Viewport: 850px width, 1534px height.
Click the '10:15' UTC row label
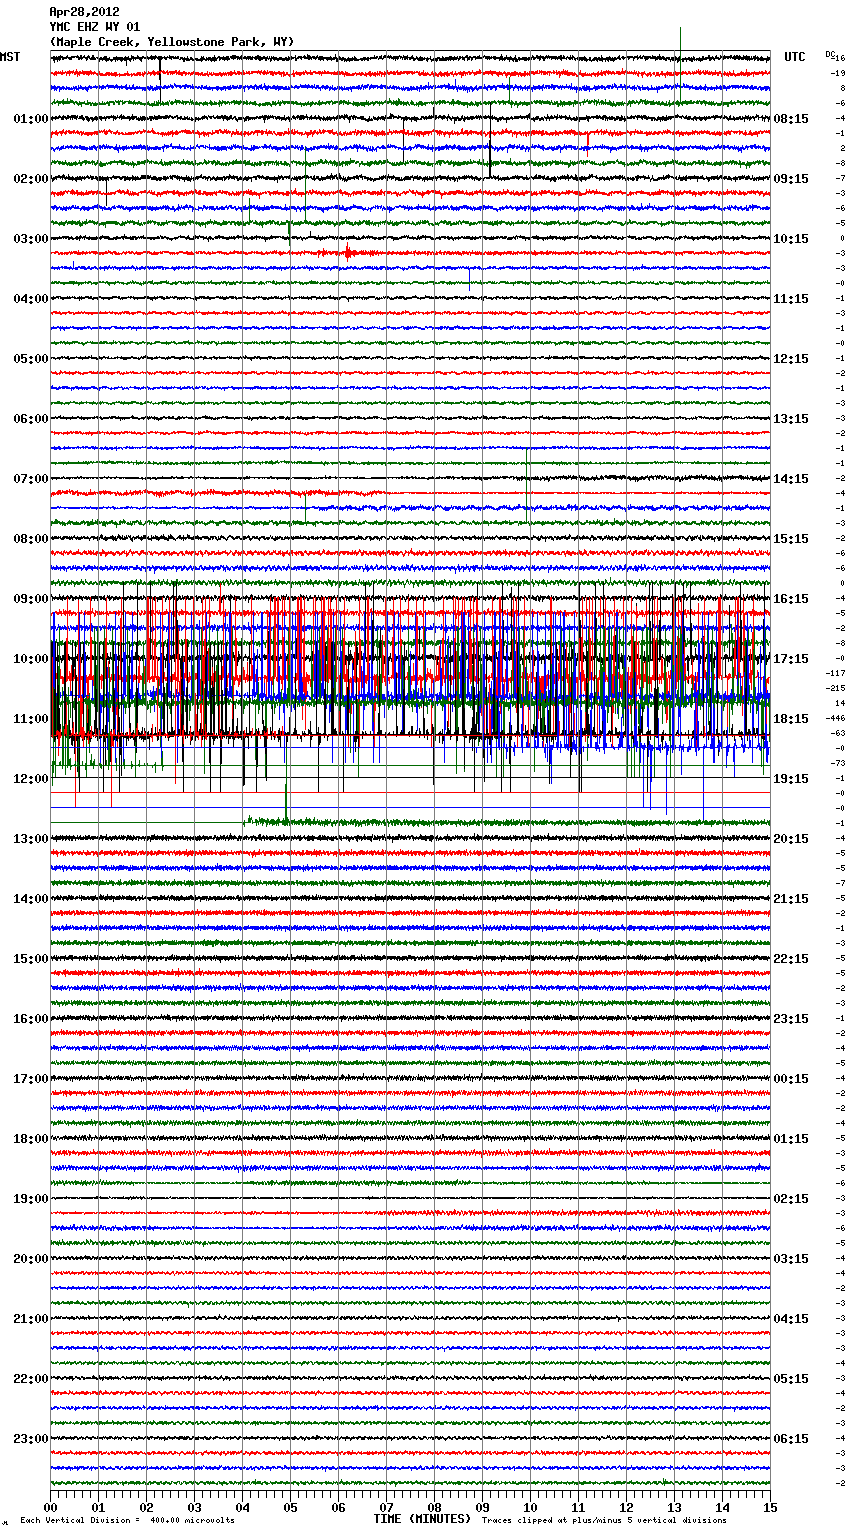(791, 239)
